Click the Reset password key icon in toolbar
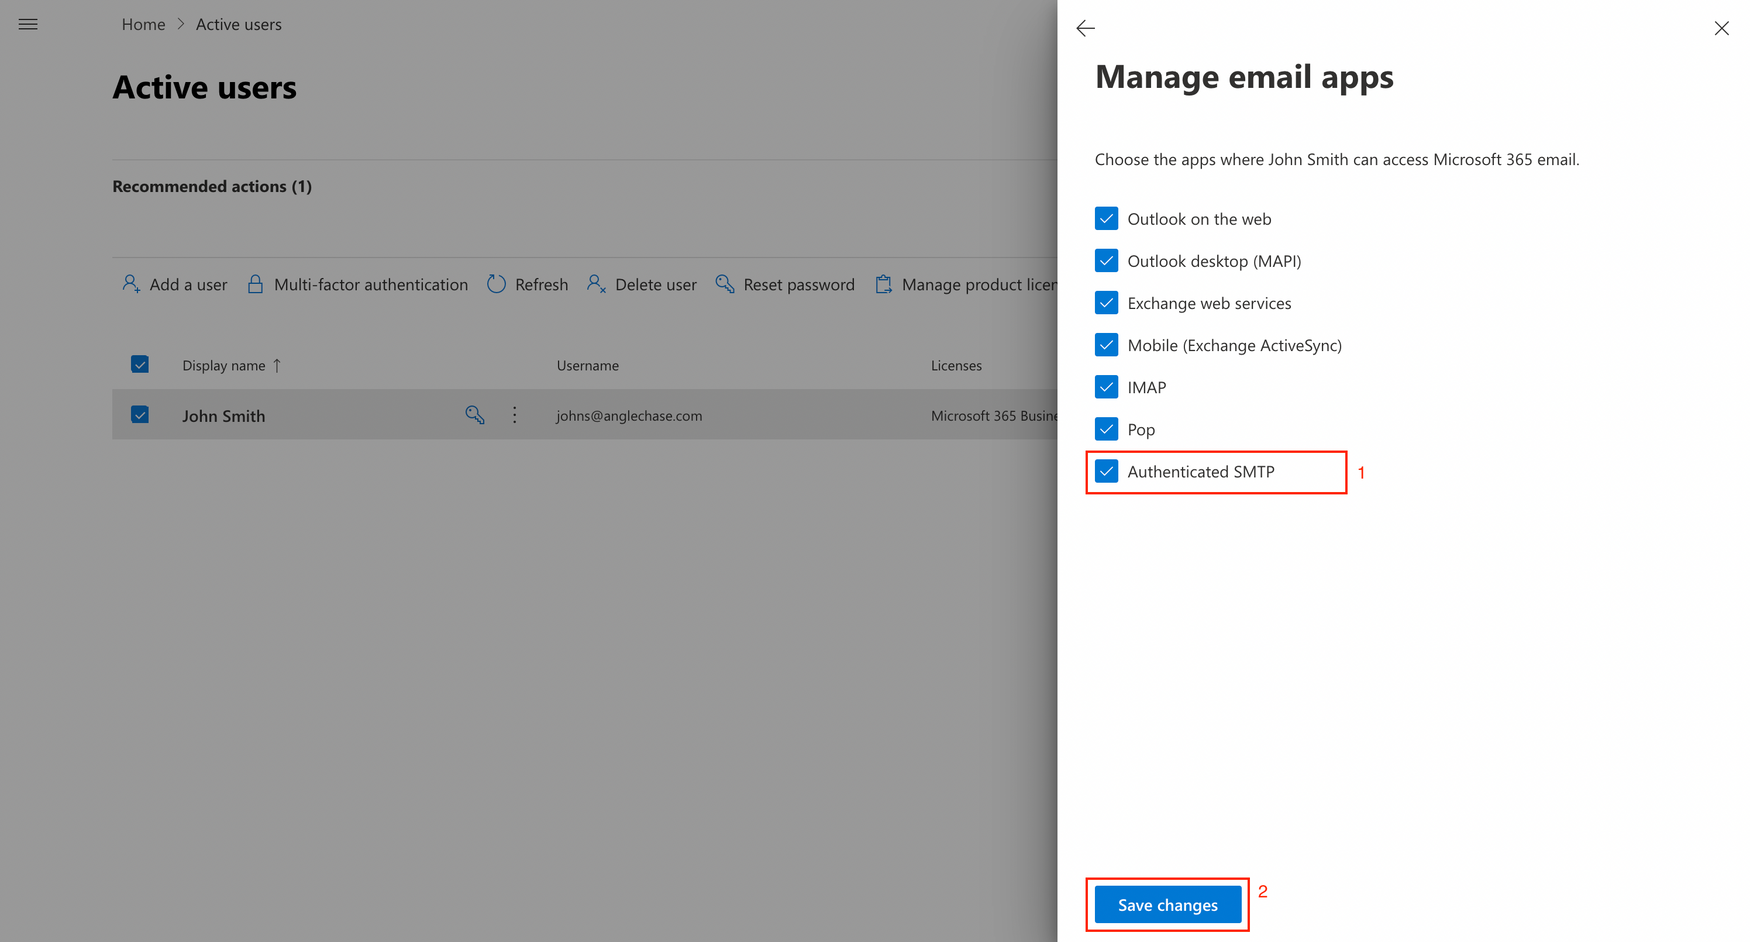 point(725,284)
